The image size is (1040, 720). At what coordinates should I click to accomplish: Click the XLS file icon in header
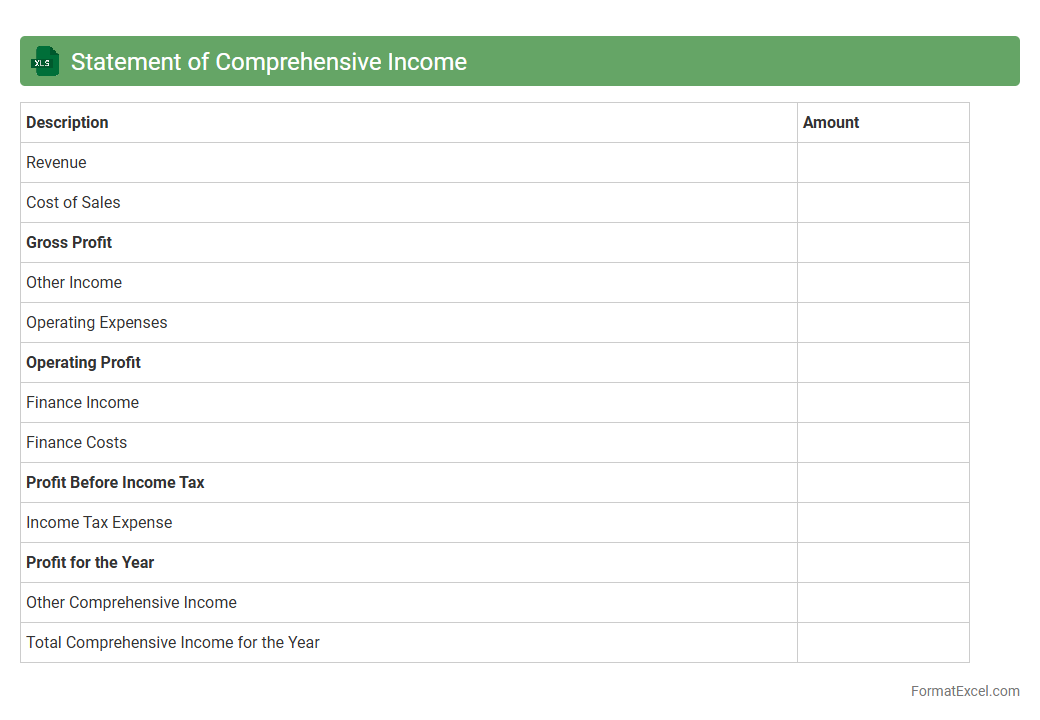coord(45,62)
